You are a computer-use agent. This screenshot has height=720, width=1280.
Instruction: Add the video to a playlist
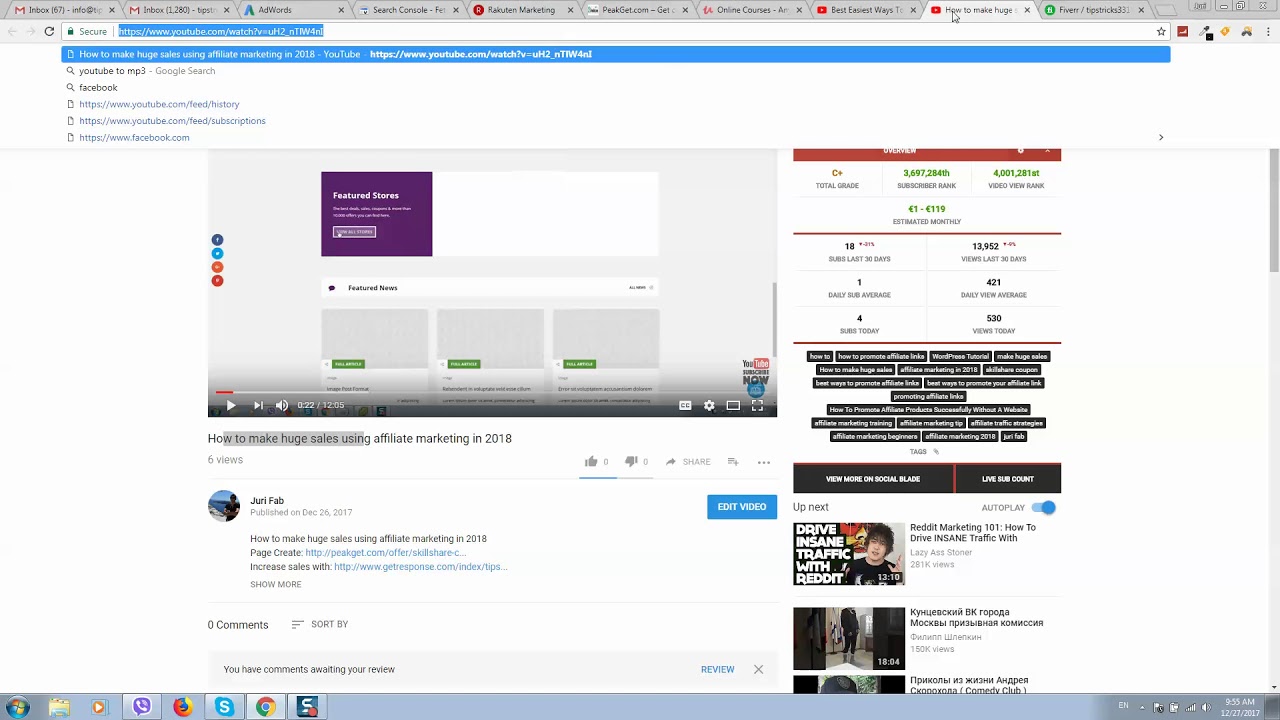[733, 461]
